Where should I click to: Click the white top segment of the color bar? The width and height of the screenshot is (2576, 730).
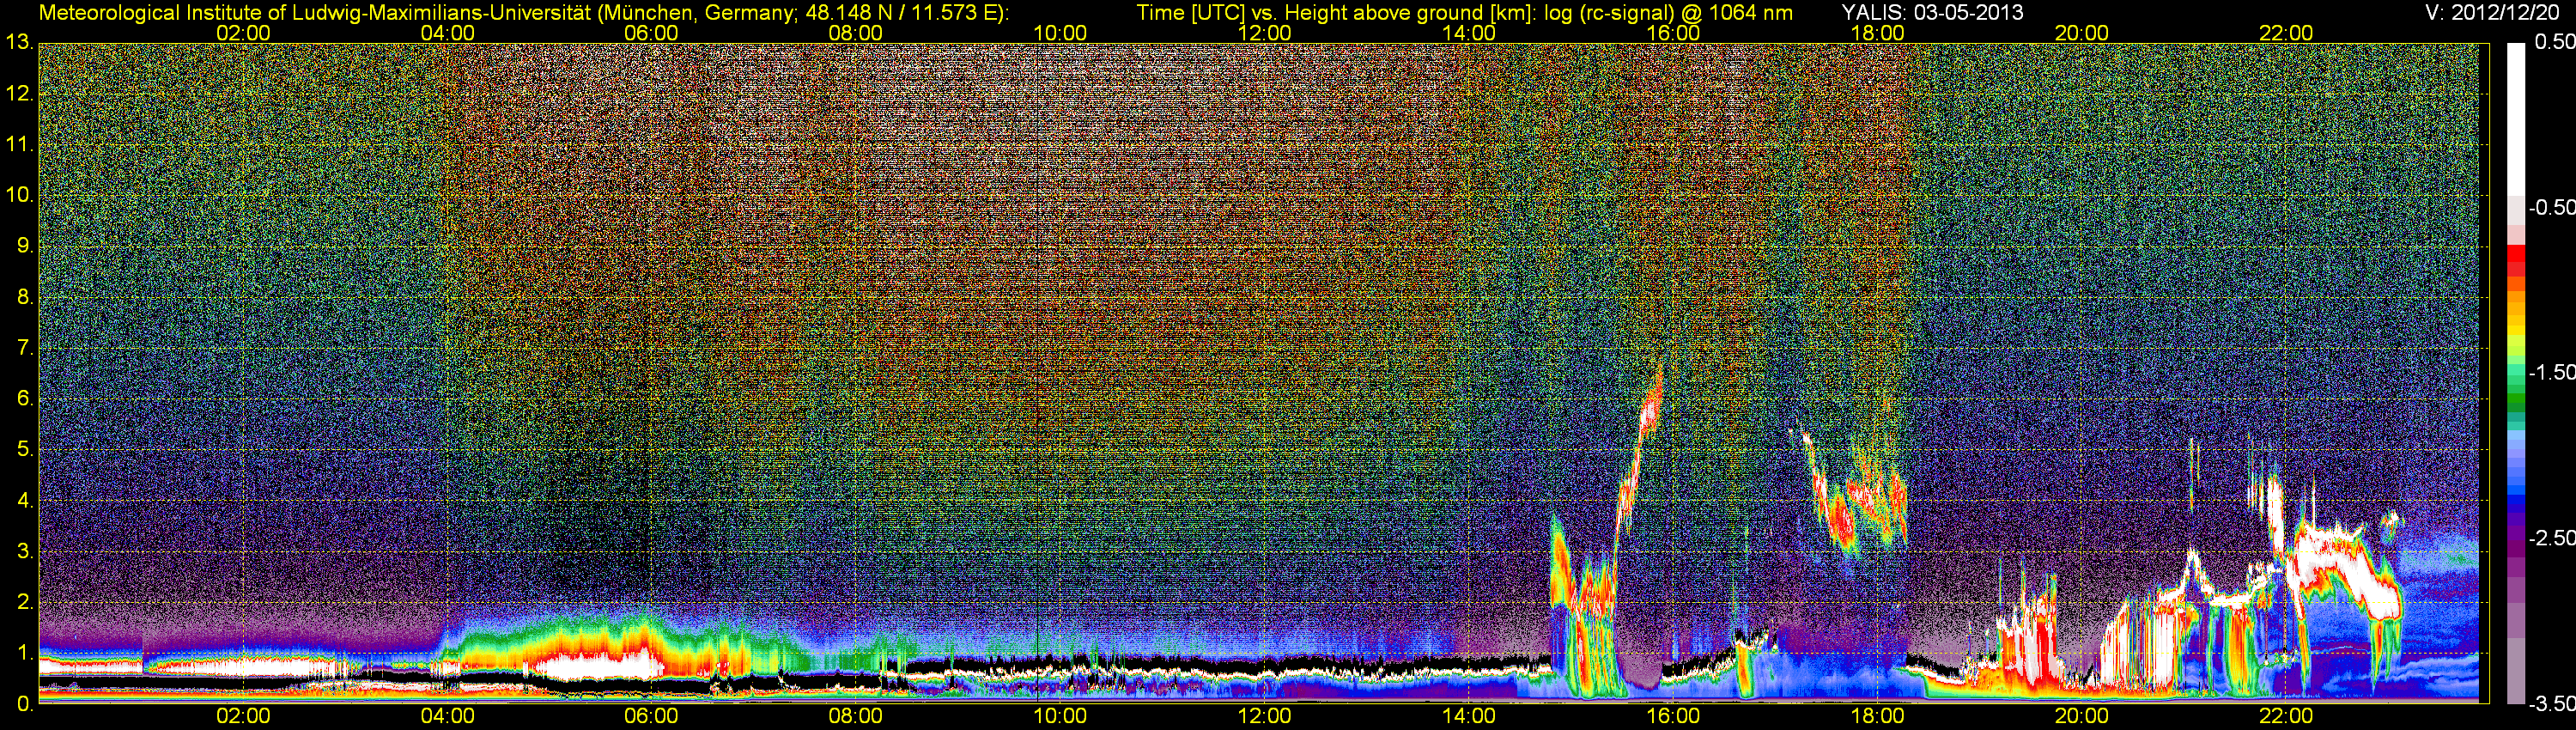click(2515, 119)
